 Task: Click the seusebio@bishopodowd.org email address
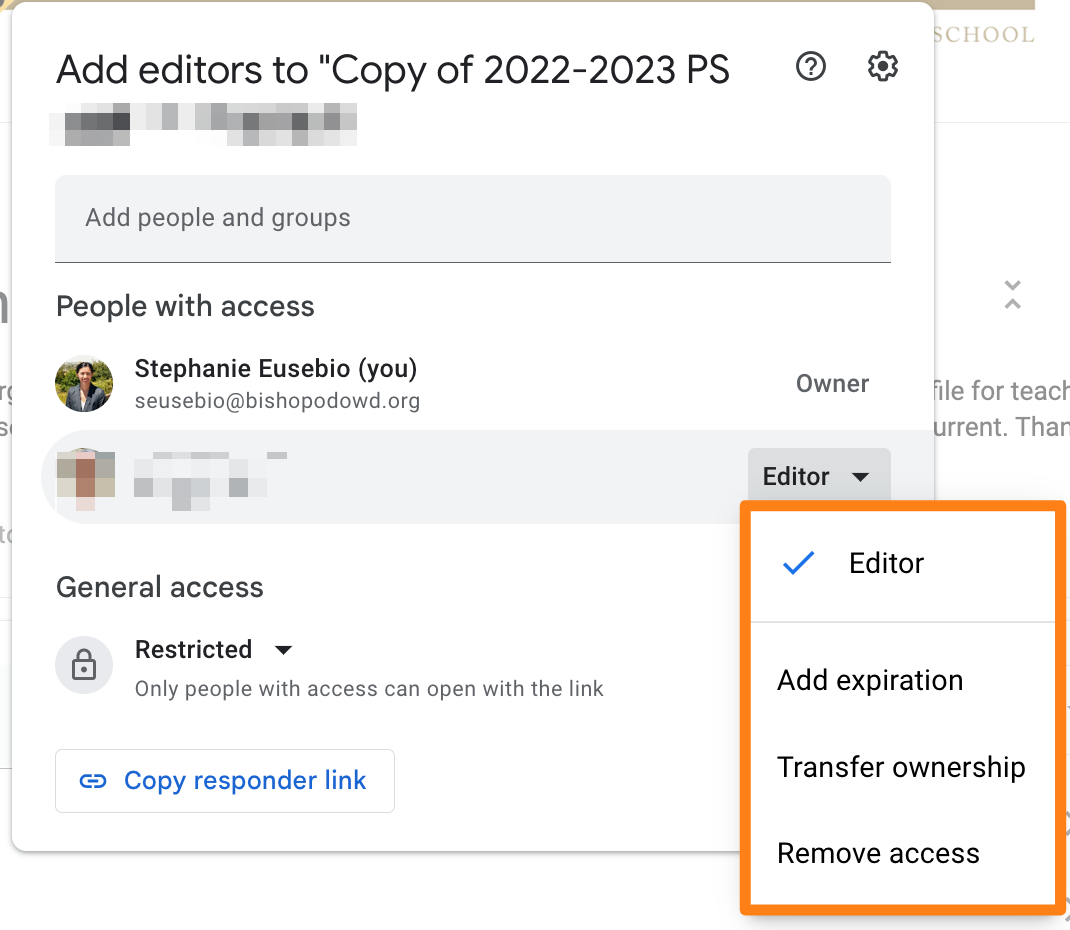[277, 402]
